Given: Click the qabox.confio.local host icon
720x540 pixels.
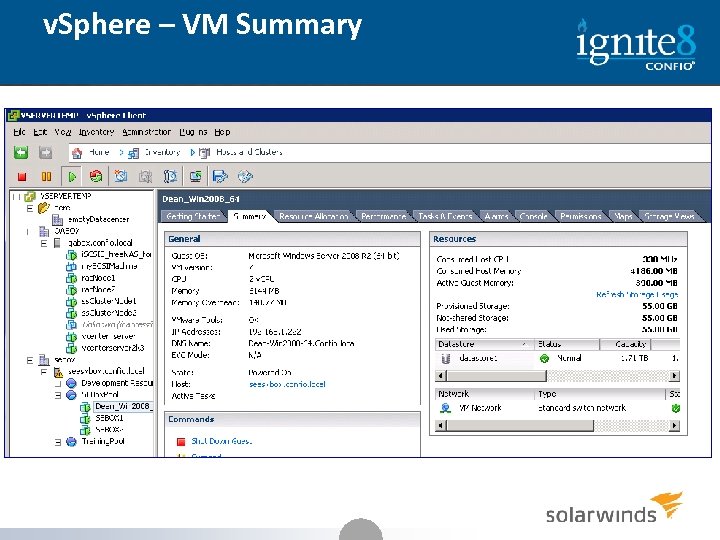Looking at the screenshot, I should pos(57,243).
